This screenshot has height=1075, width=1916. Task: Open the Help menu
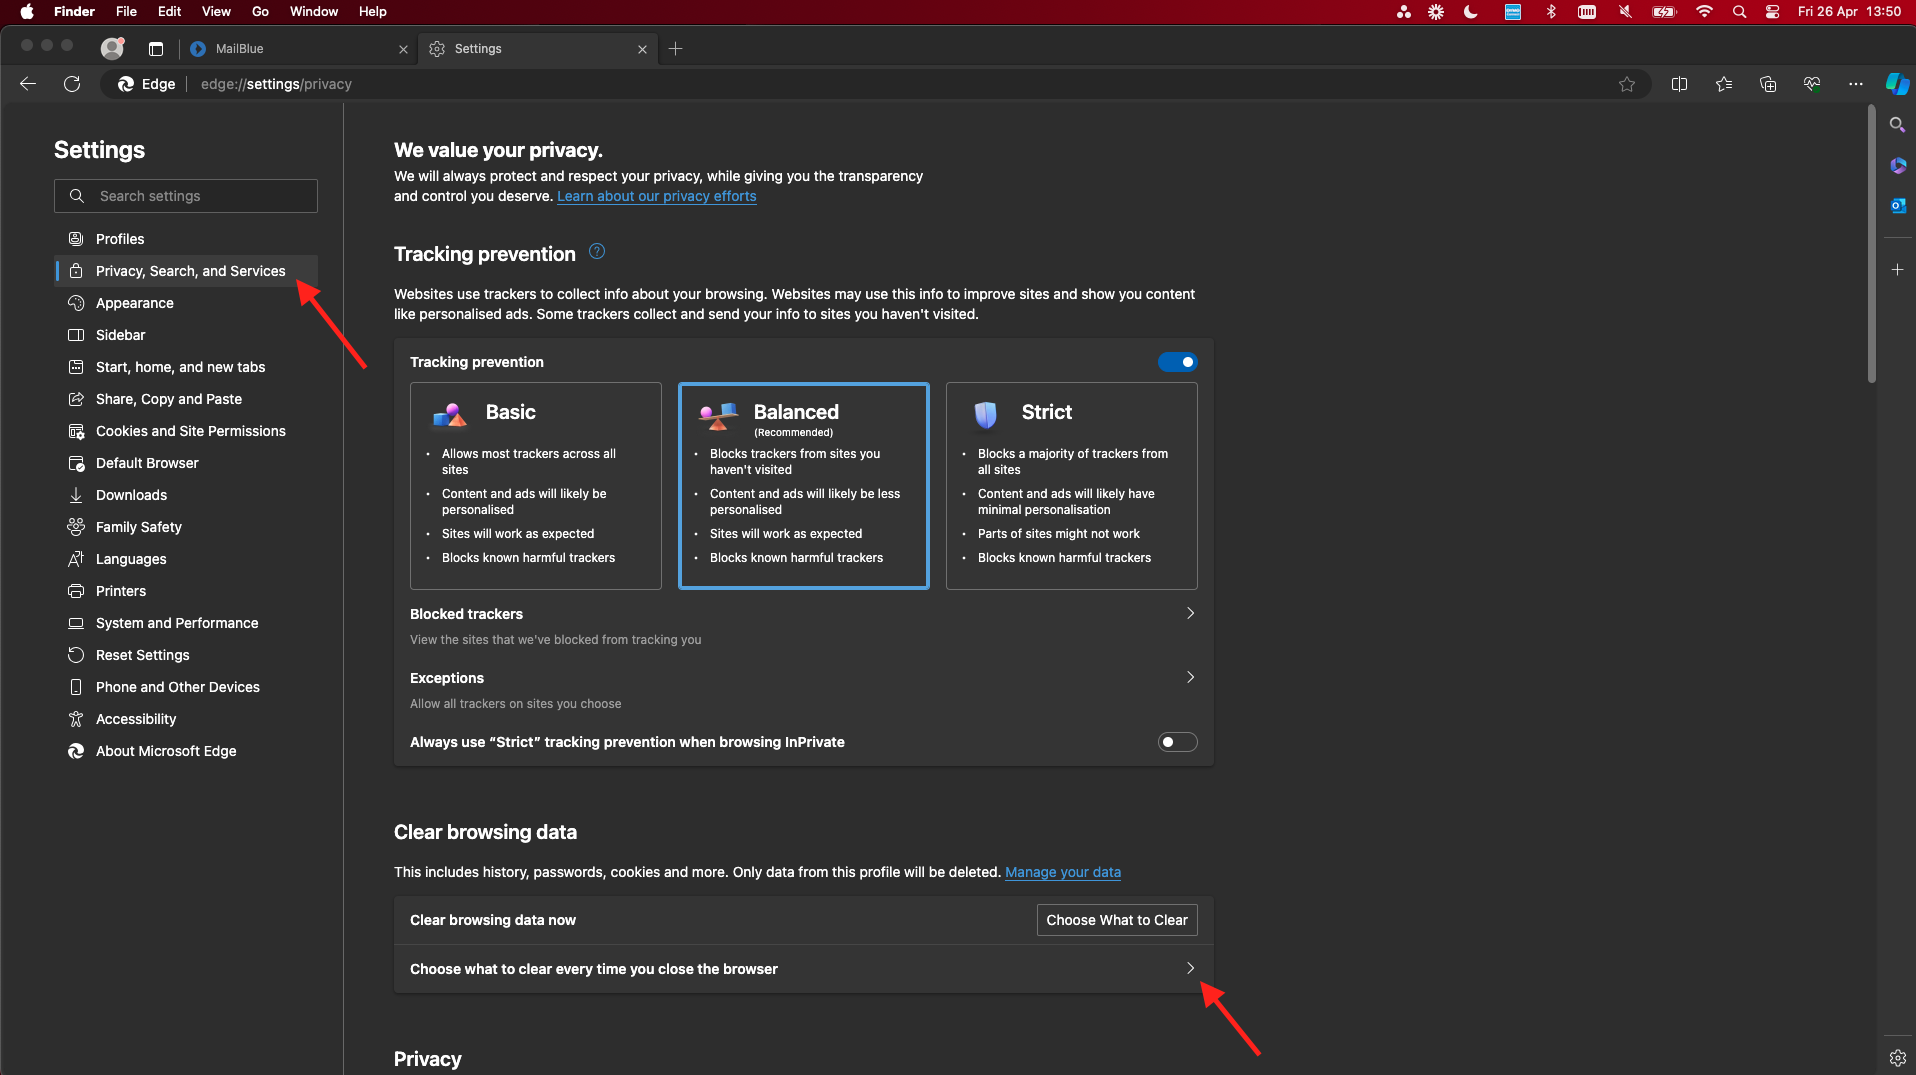(373, 12)
